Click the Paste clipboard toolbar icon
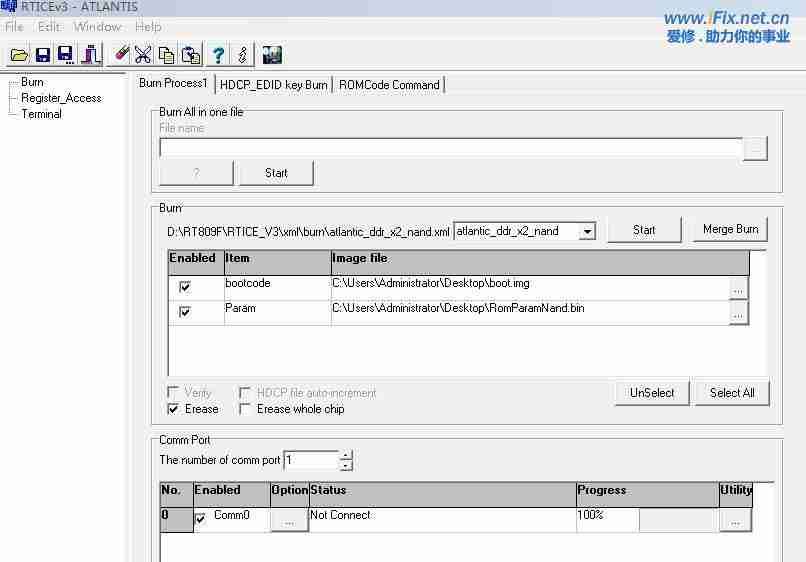The image size is (806, 562). pyautogui.click(x=190, y=55)
